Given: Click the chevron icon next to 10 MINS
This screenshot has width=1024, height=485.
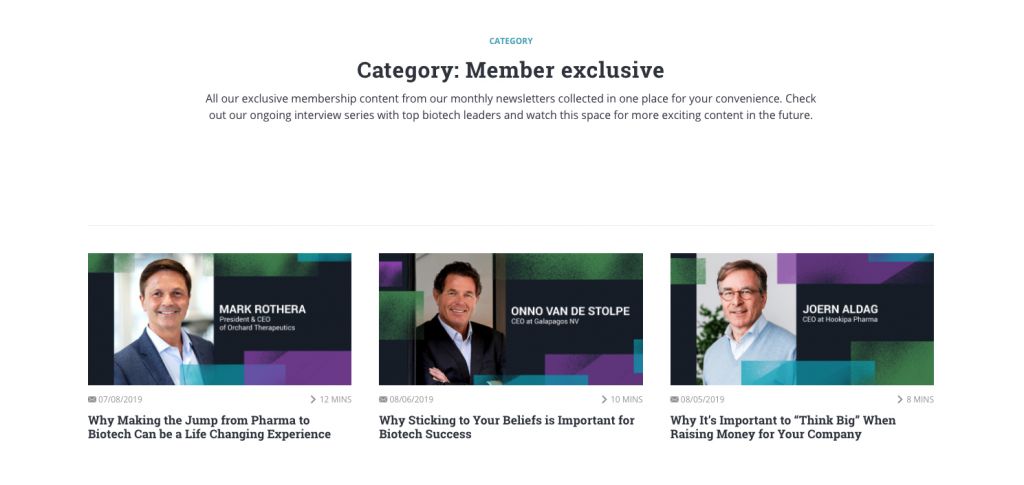Looking at the screenshot, I should coord(604,399).
